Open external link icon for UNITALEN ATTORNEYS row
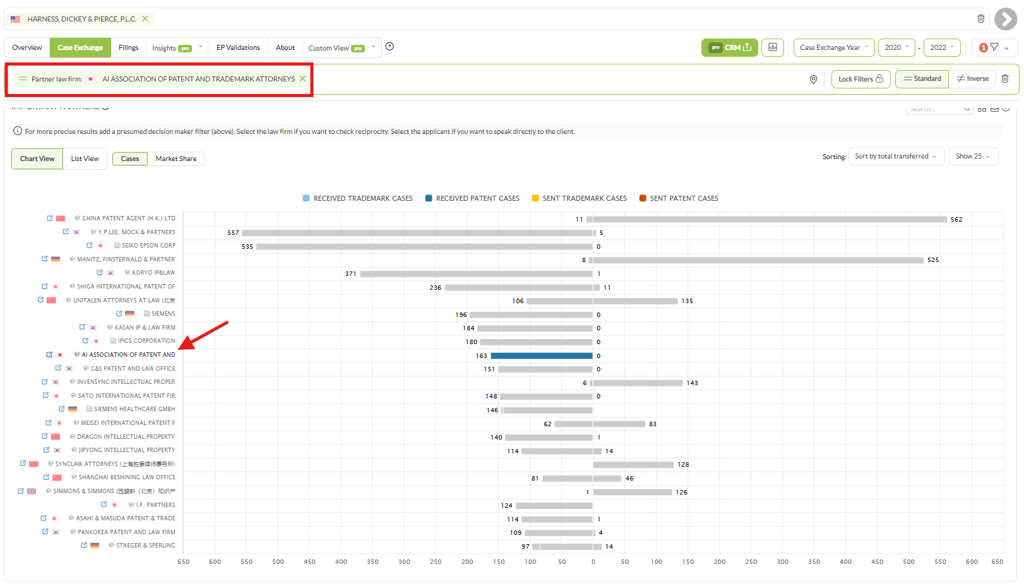The image size is (1024, 586). [x=40, y=301]
